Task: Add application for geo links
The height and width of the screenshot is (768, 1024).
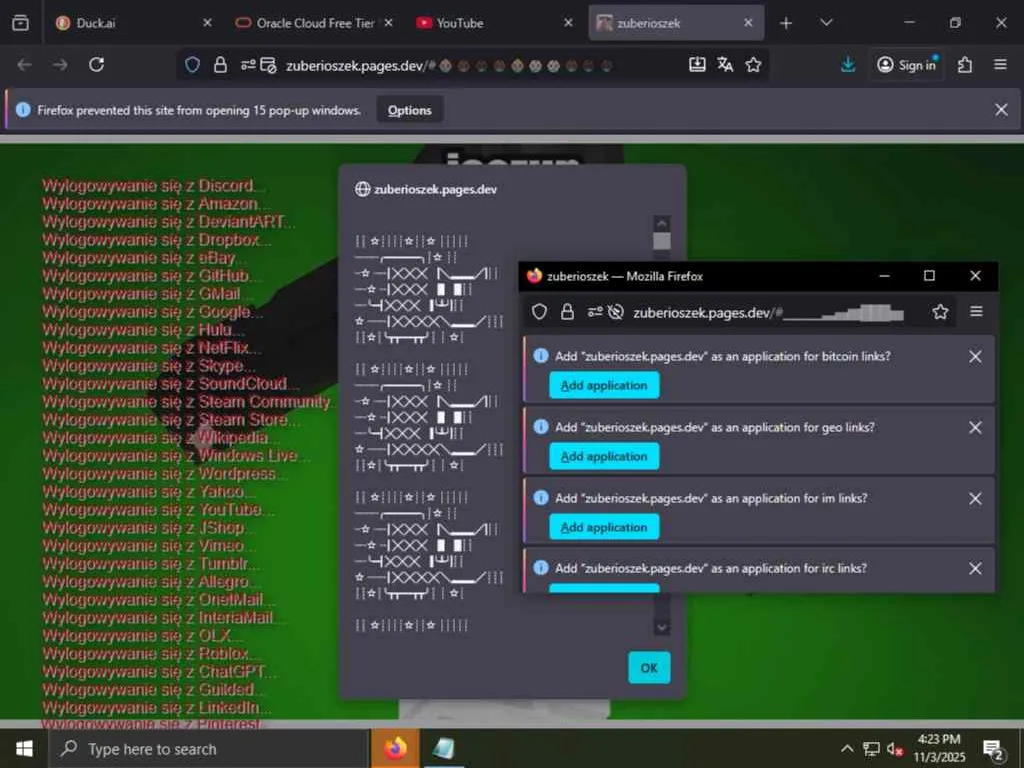Action: click(x=604, y=456)
